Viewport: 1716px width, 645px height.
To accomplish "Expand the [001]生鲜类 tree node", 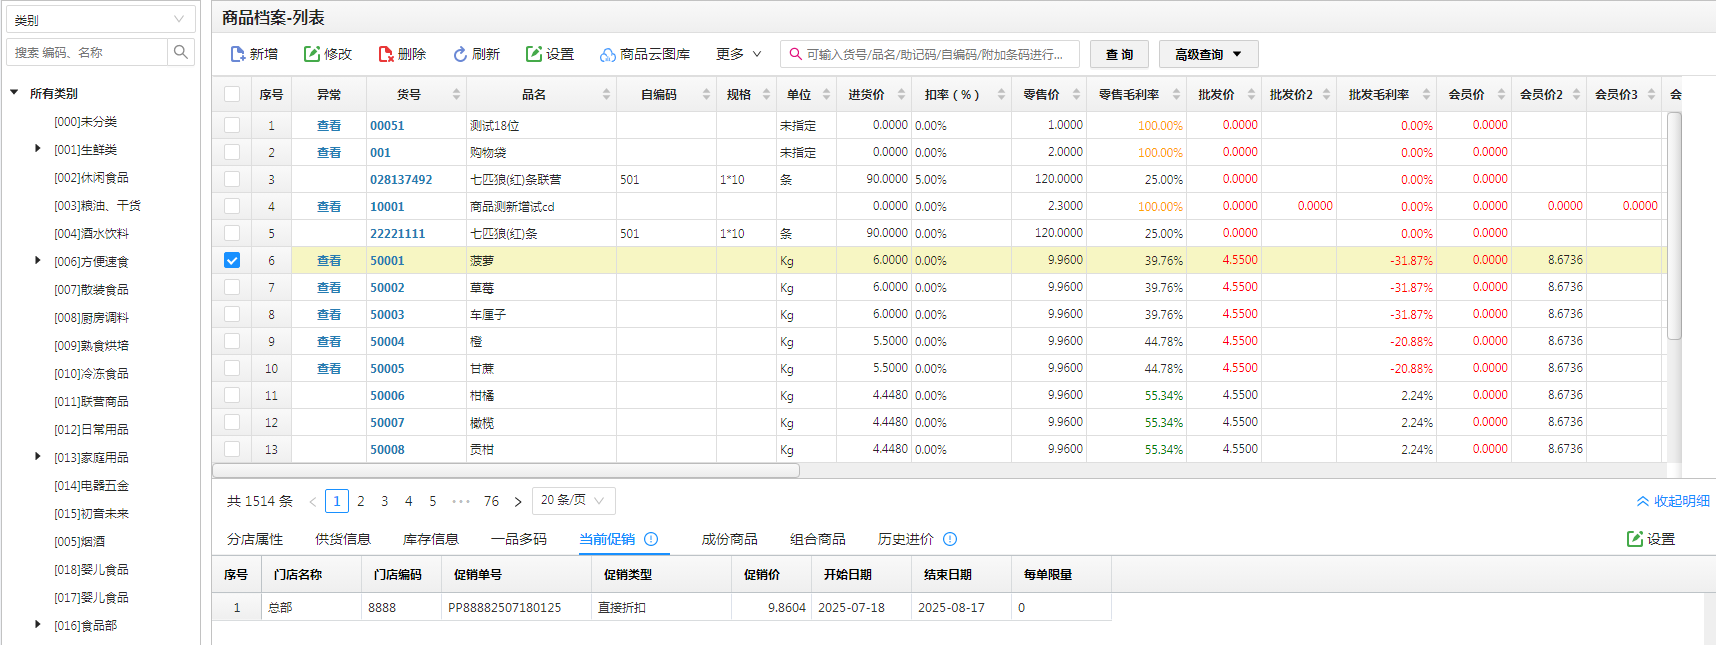I will tap(38, 149).
